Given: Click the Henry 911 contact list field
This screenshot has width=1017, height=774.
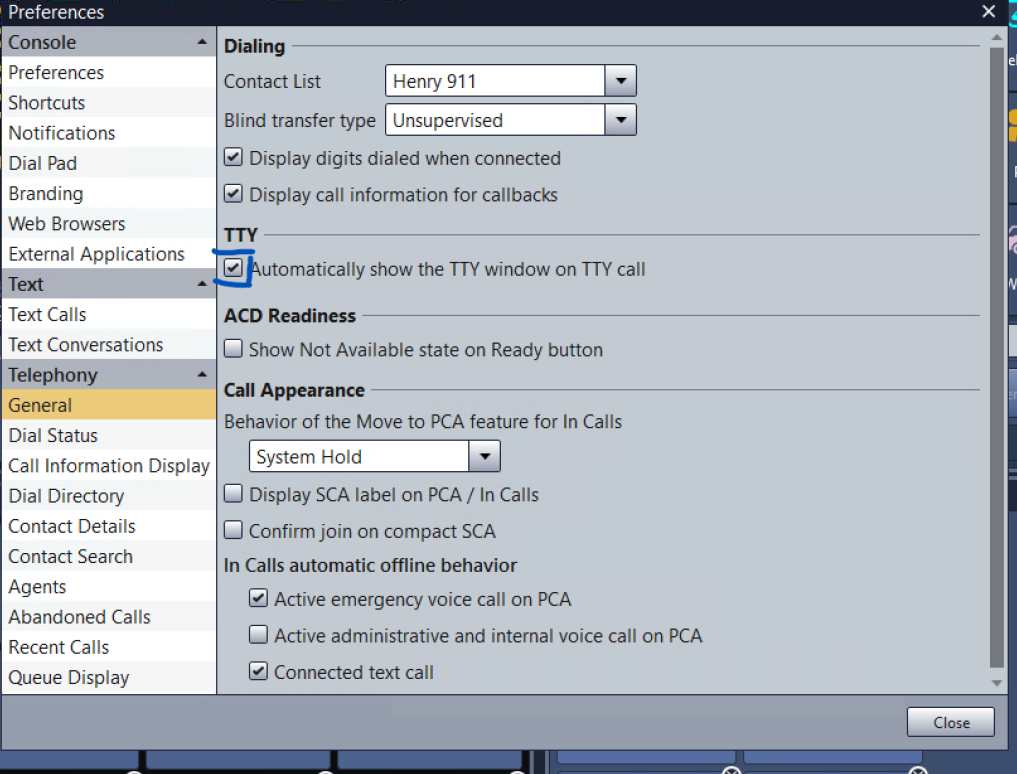Looking at the screenshot, I should pos(496,81).
